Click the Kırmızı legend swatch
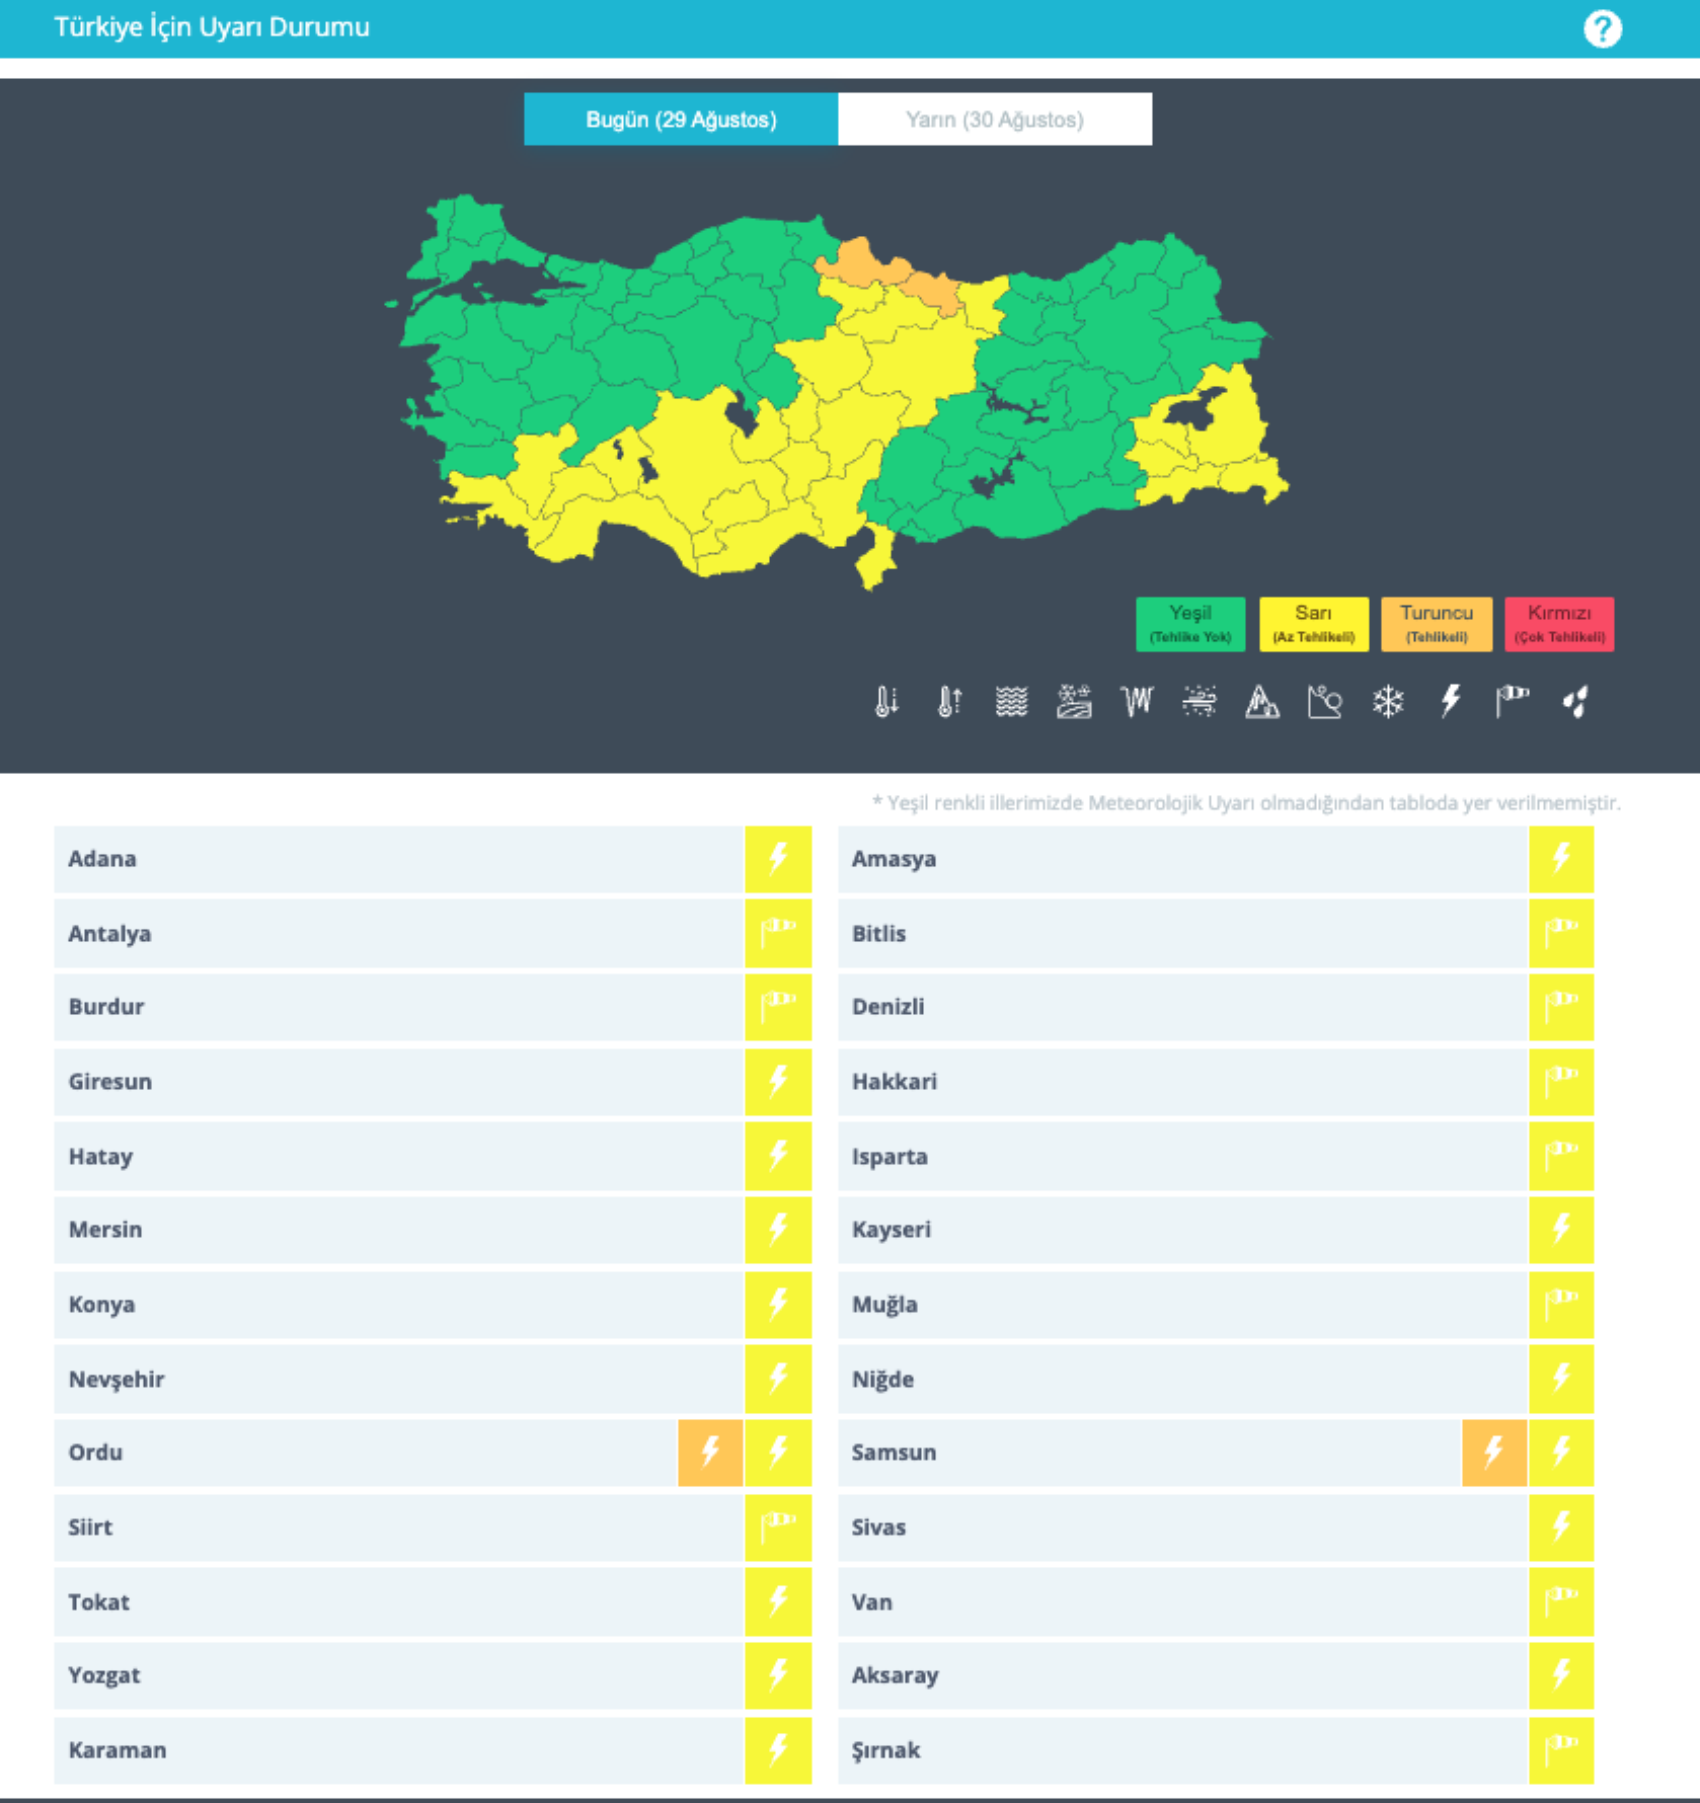This screenshot has width=1700, height=1803. [1559, 624]
